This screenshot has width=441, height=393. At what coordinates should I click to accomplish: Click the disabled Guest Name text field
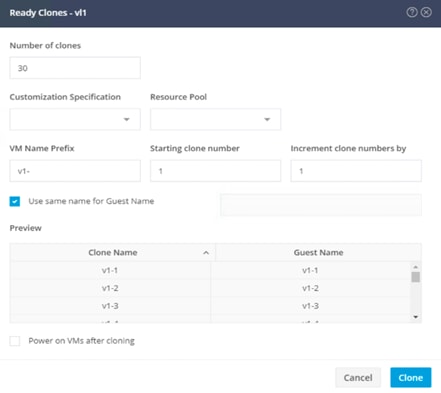click(321, 205)
